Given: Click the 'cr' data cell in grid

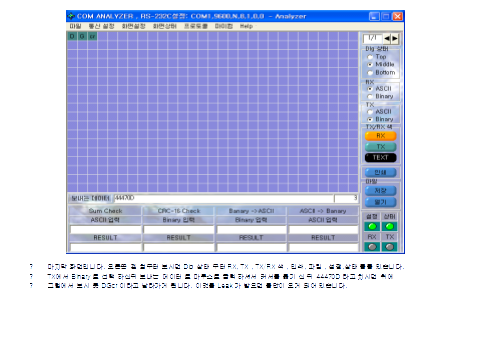Looking at the screenshot, I should pos(92,36).
